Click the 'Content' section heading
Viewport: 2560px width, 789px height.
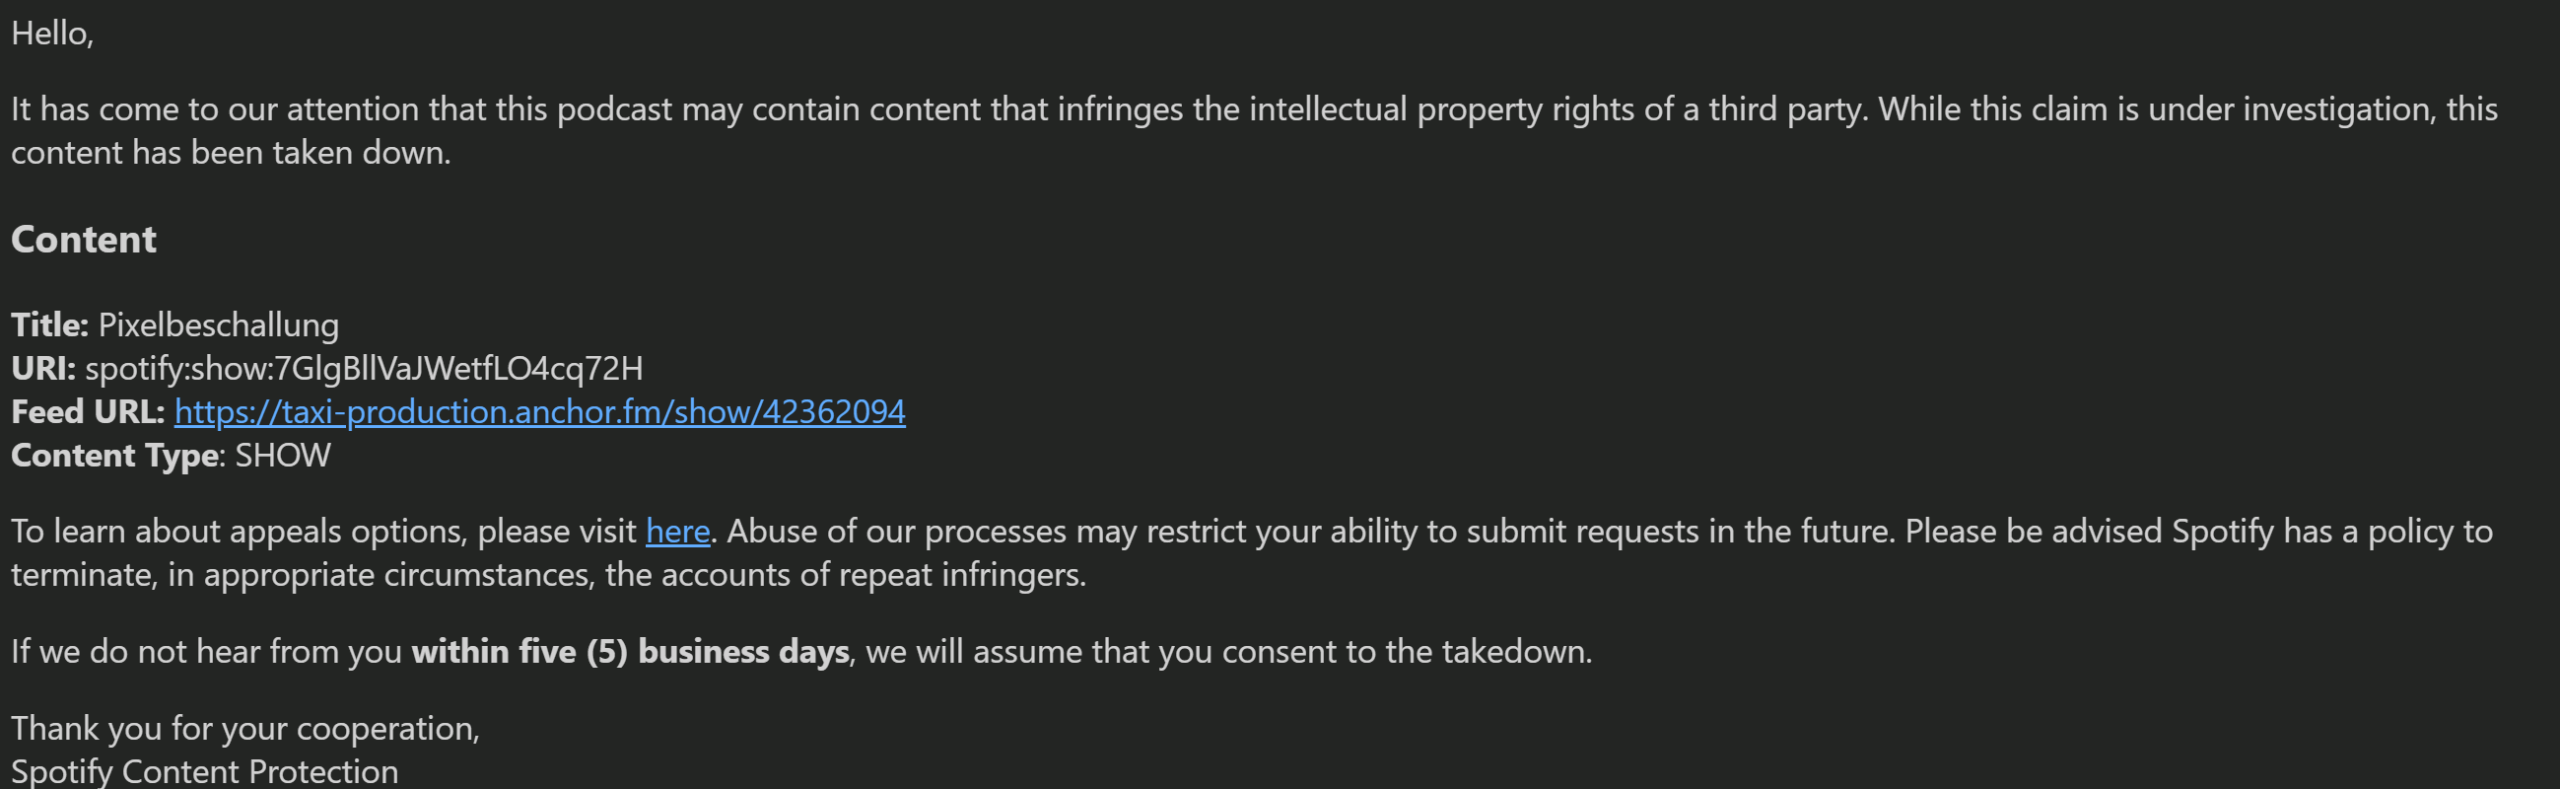point(84,239)
